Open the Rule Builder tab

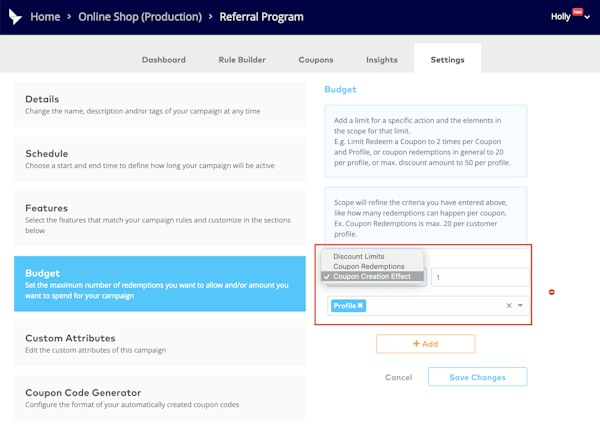(x=242, y=60)
